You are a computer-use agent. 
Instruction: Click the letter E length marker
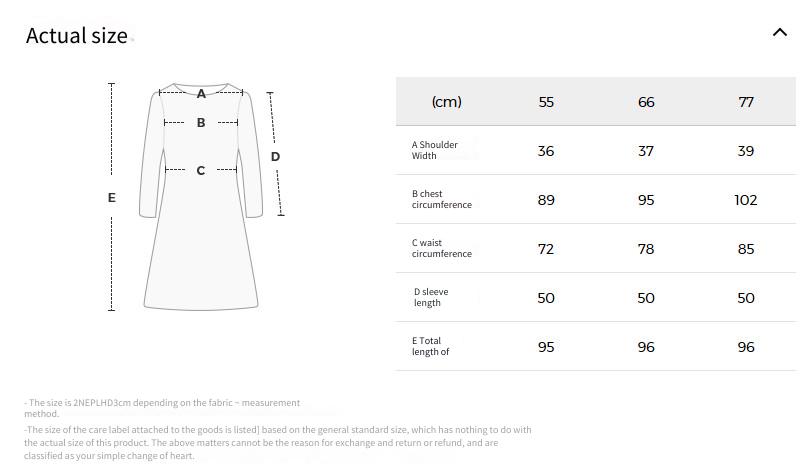click(x=112, y=197)
